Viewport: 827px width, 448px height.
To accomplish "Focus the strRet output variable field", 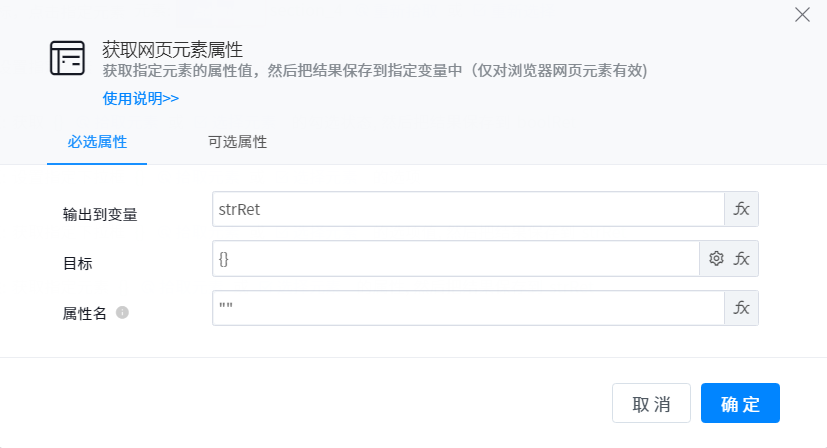I will point(468,209).
